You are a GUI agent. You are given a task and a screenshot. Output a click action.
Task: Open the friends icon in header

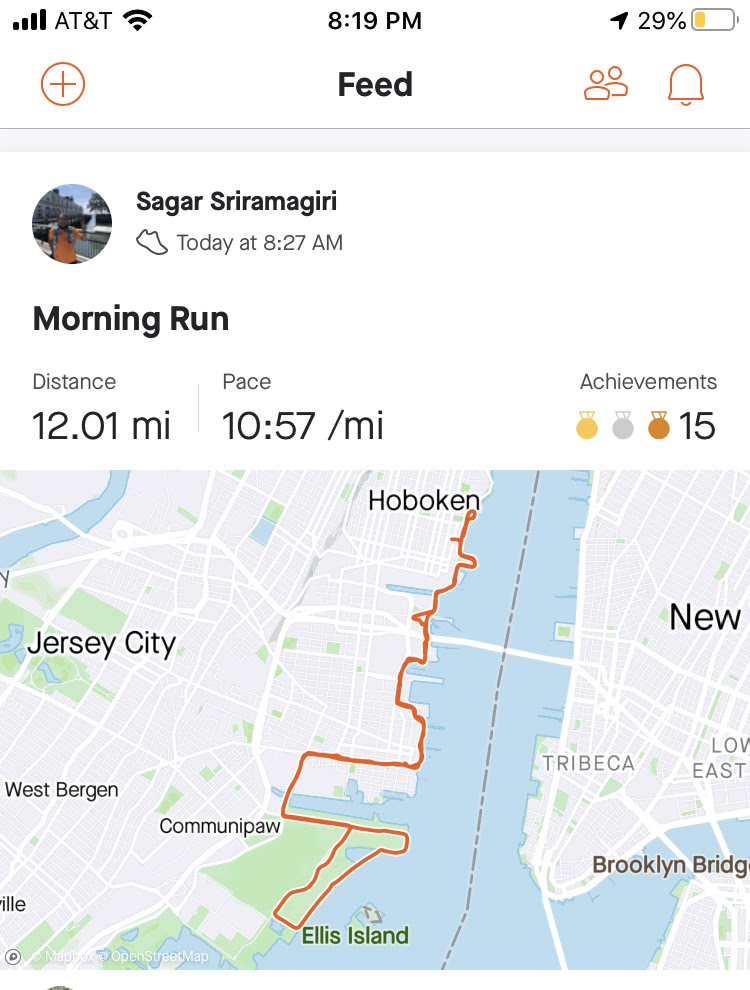click(x=606, y=84)
